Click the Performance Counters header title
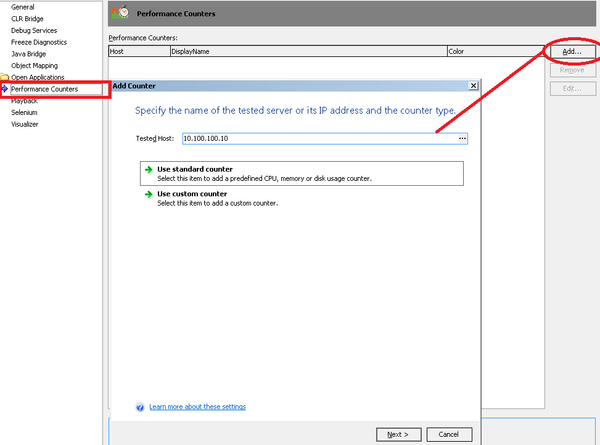This screenshot has height=445, width=600. pyautogui.click(x=176, y=14)
